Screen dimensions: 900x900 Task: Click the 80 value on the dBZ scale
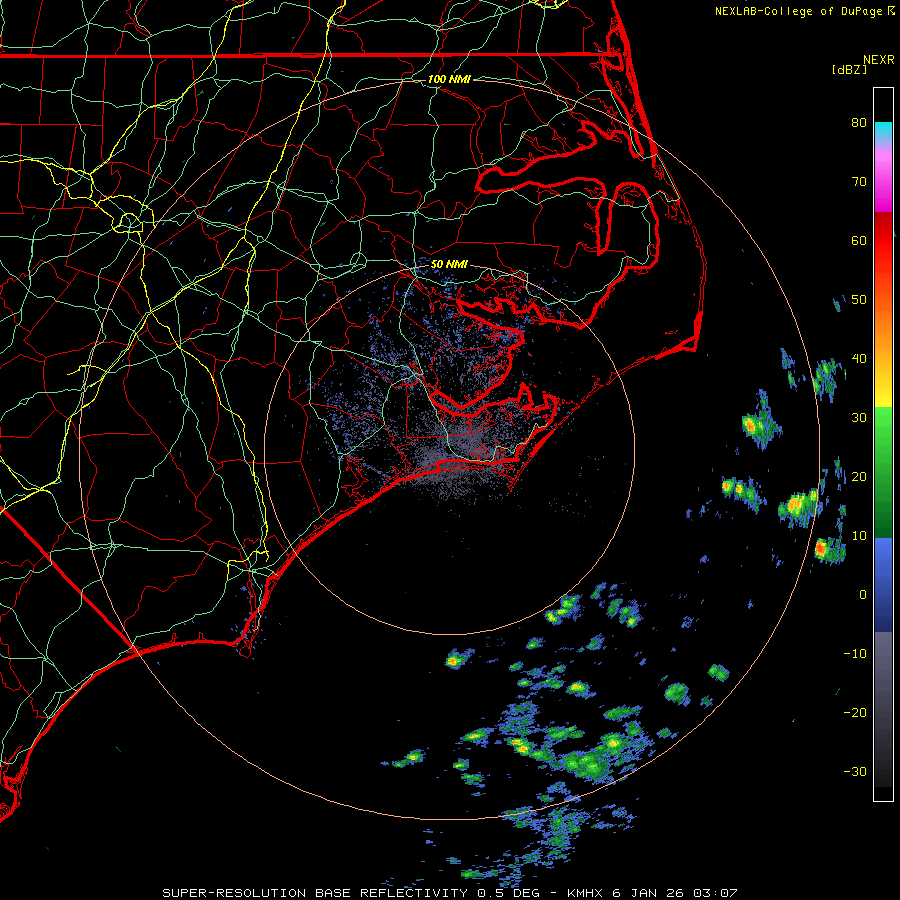[x=859, y=123]
